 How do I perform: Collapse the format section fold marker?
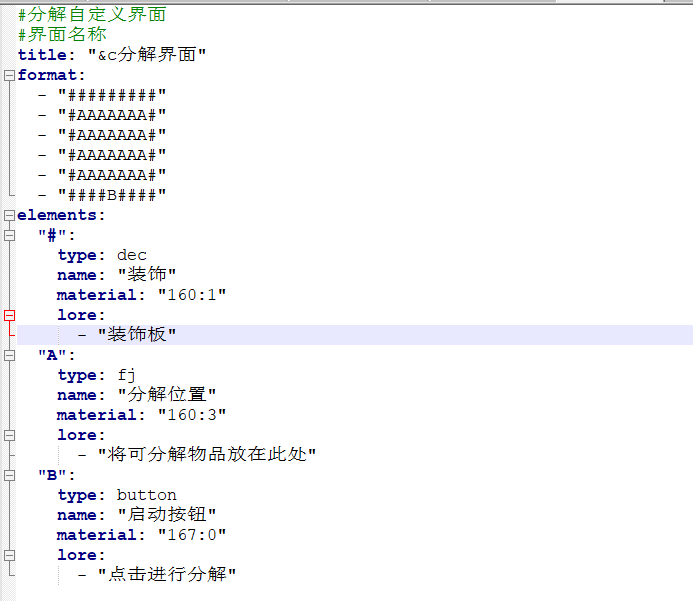[x=9, y=75]
